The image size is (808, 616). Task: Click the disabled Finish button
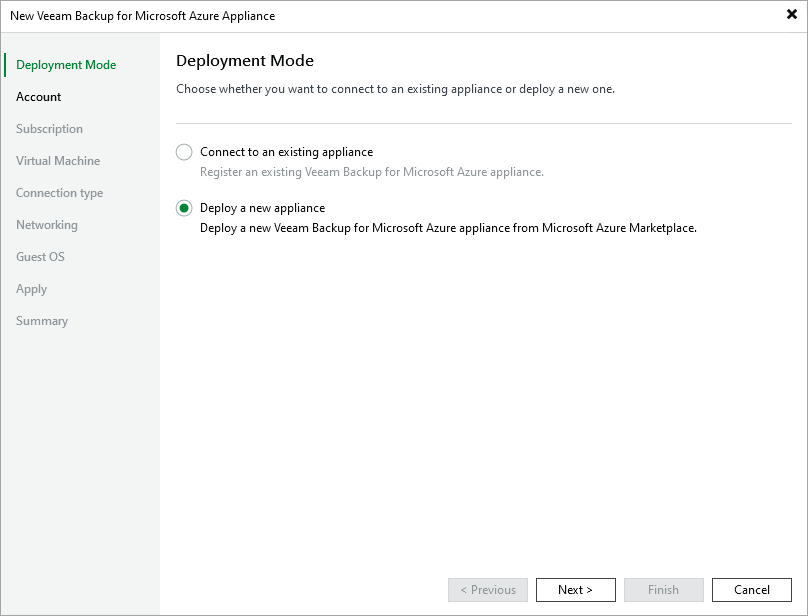[x=664, y=590]
